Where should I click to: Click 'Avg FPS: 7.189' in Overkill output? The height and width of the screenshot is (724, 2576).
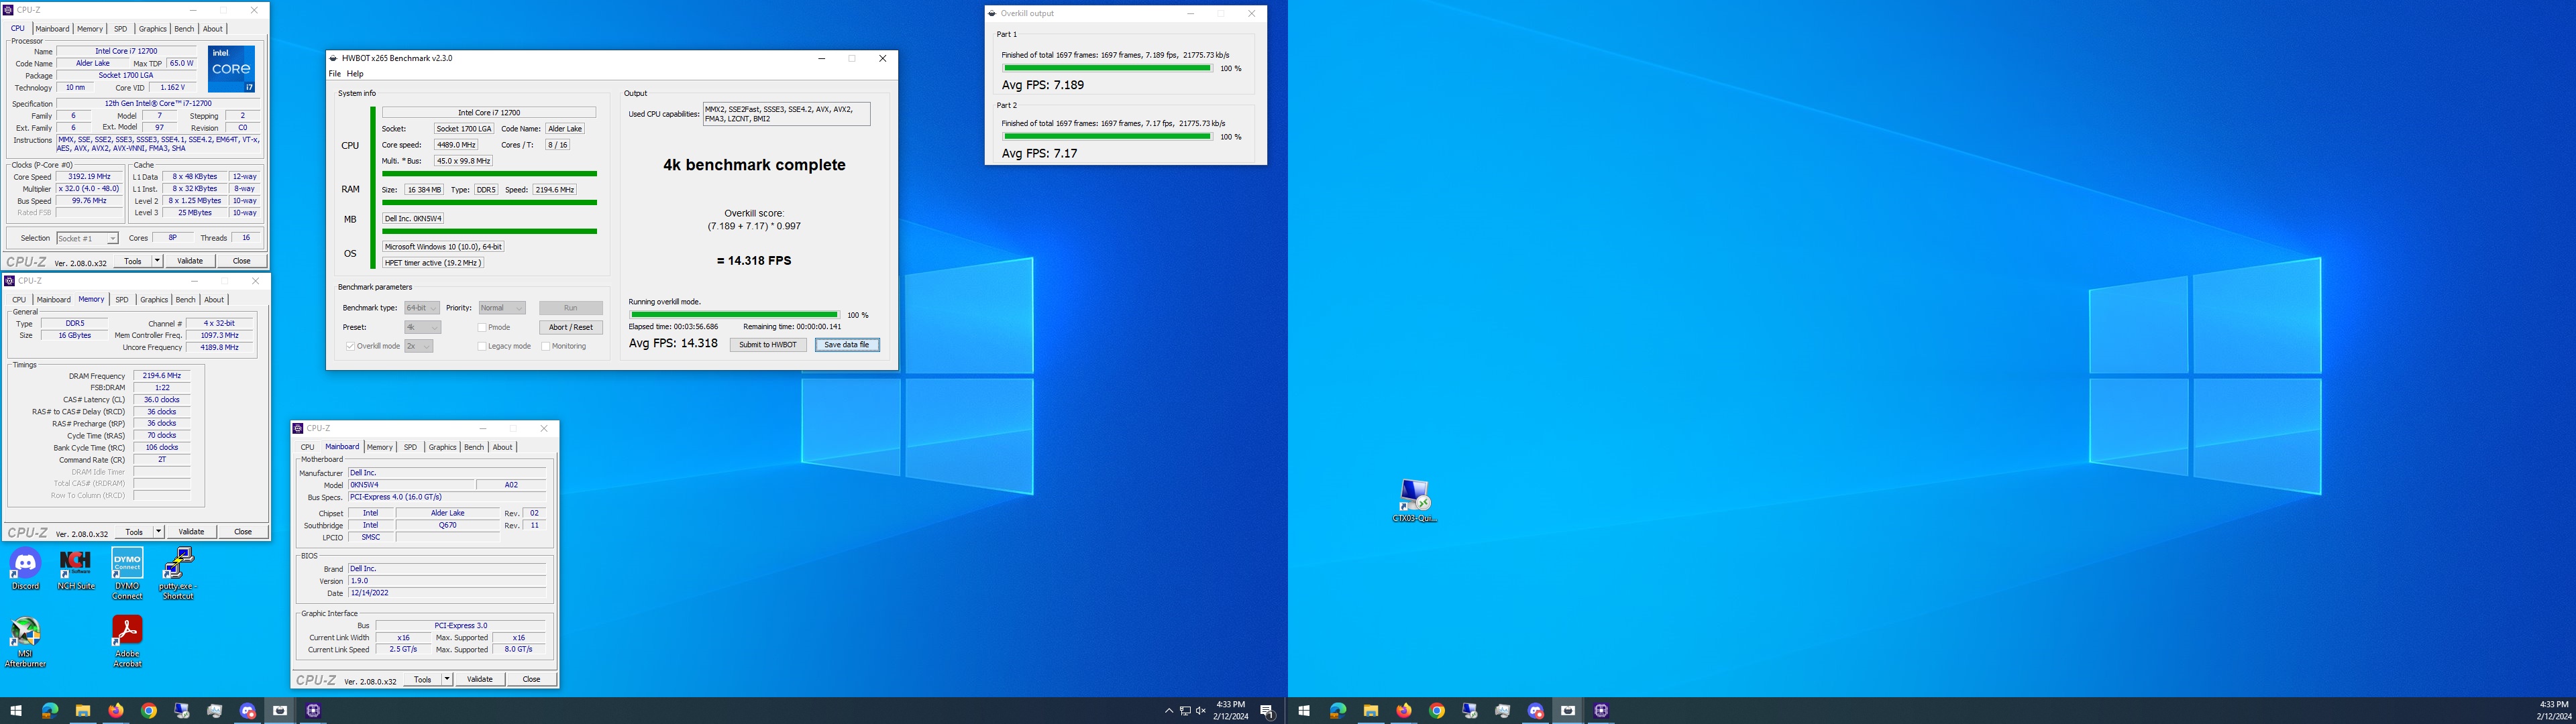click(1043, 85)
